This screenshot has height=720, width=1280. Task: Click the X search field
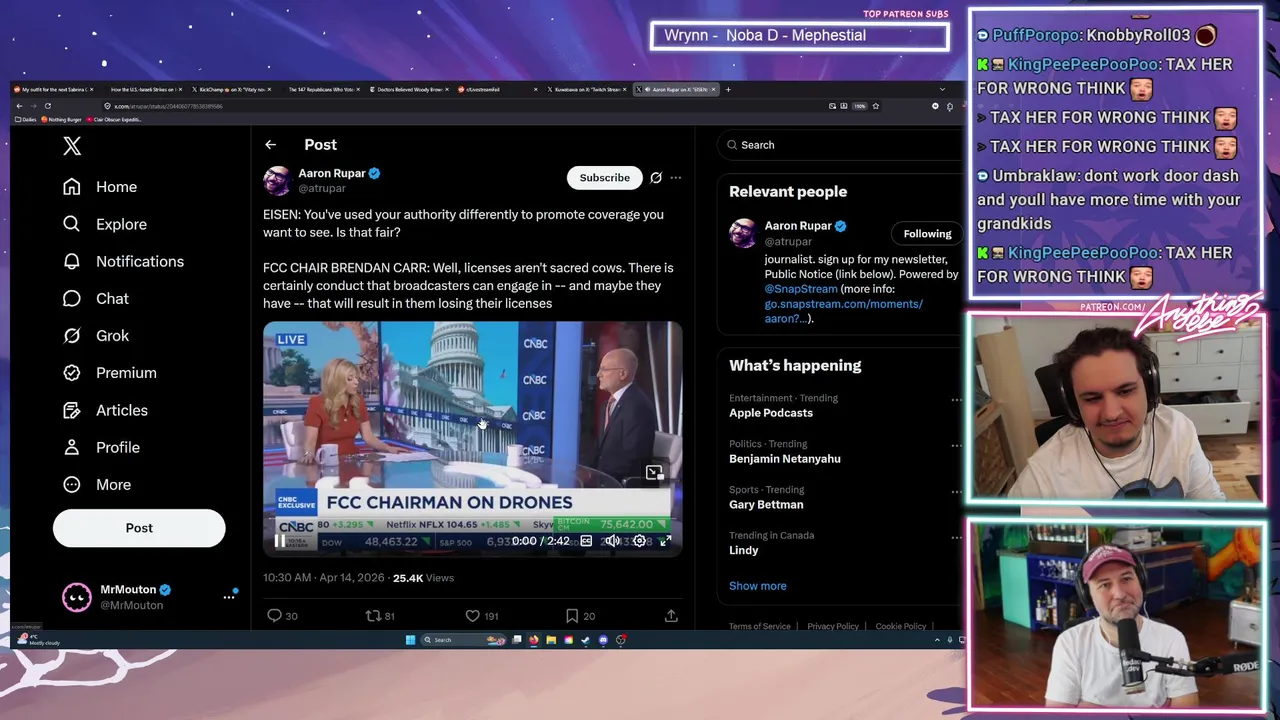(840, 145)
